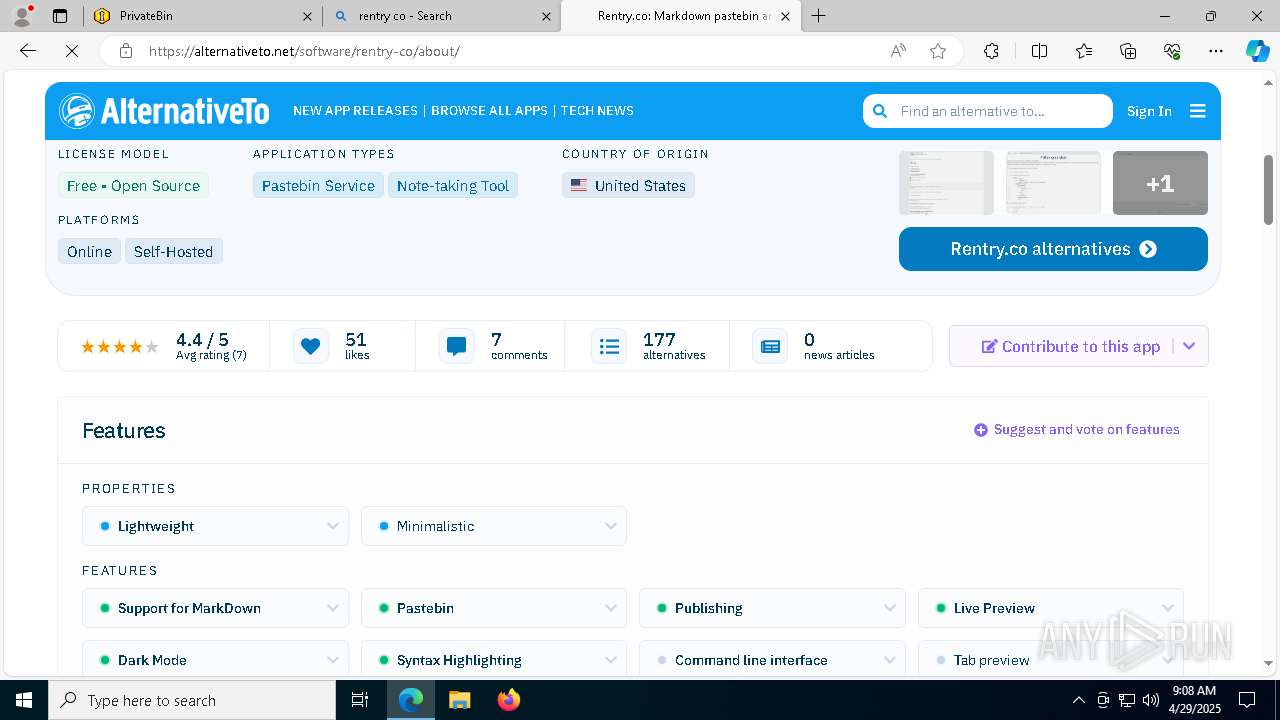The width and height of the screenshot is (1280, 720).
Task: Open Contribute to this app dropdown arrow
Action: (1189, 346)
